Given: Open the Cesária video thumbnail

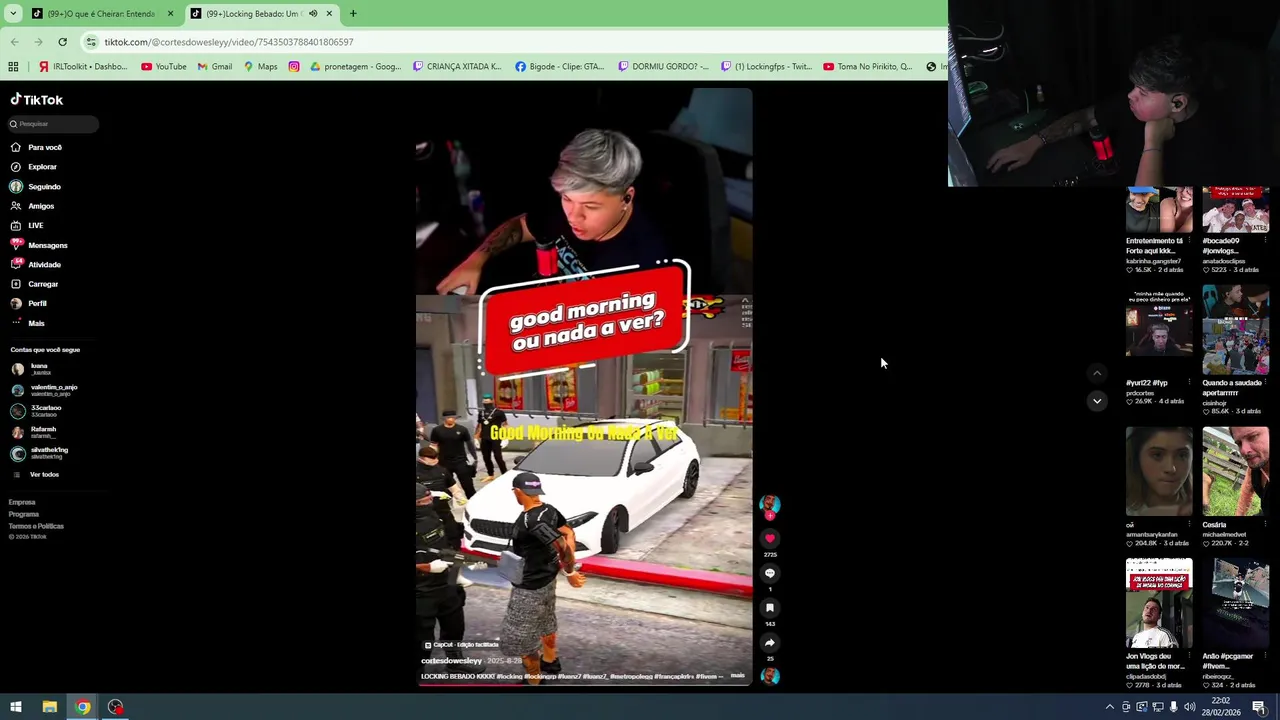Looking at the screenshot, I should click(x=1236, y=471).
